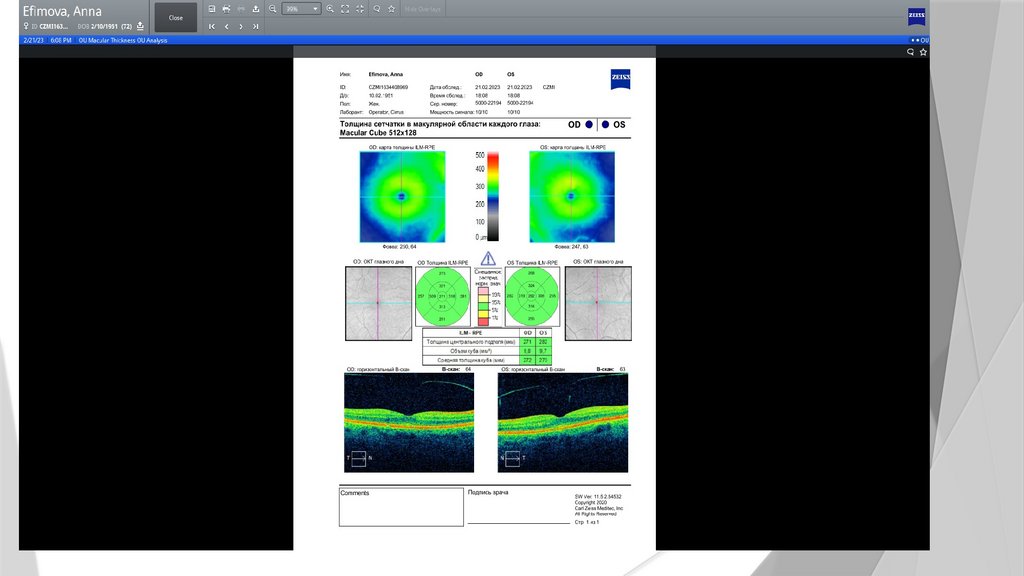Save the report with the save icon
This screenshot has width=1024, height=576.
(212, 9)
